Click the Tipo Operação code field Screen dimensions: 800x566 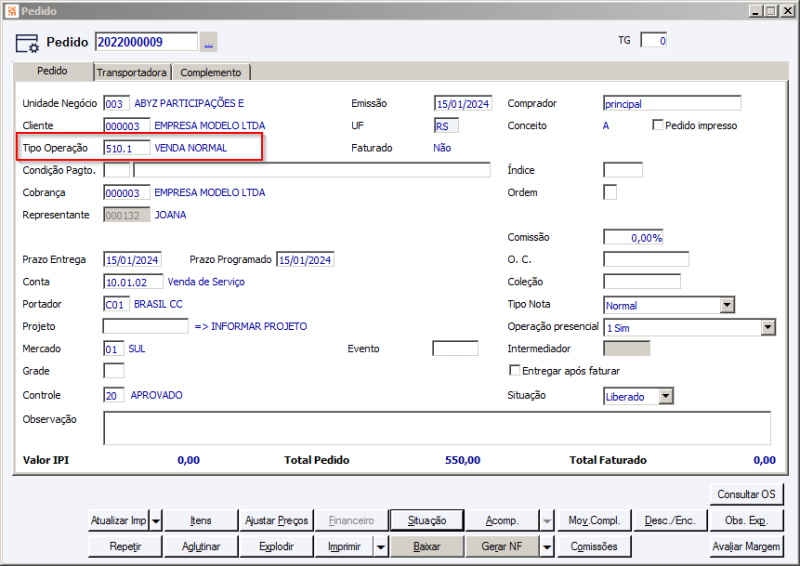click(127, 148)
